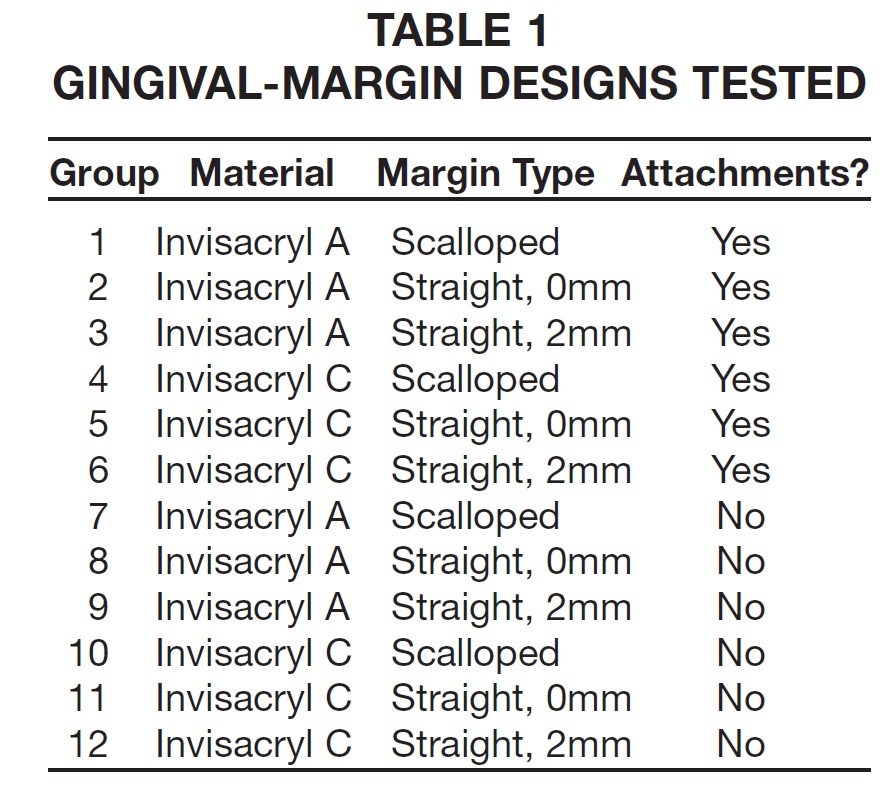Click the No value in group 8 row
Screen dimensions: 892x794
pyautogui.click(x=741, y=561)
